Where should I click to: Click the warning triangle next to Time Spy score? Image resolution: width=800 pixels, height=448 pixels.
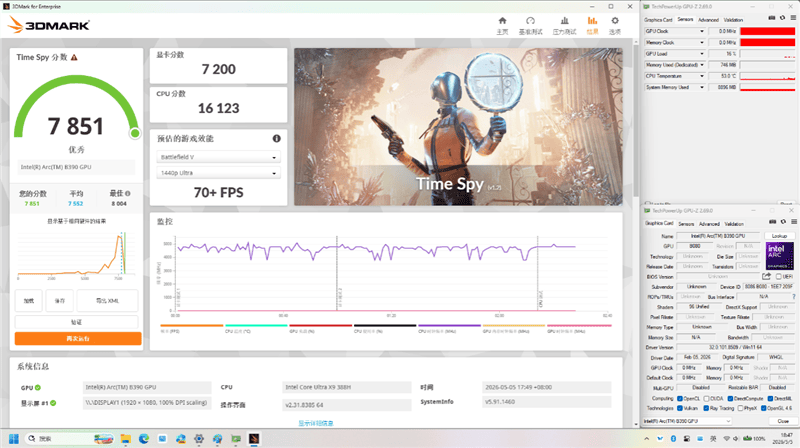click(74, 57)
